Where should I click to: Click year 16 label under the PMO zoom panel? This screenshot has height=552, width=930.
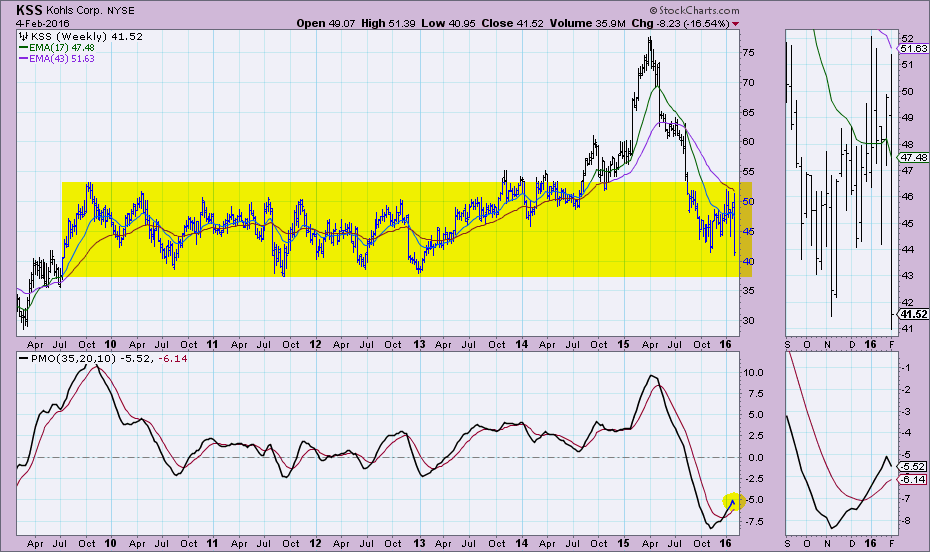[870, 544]
